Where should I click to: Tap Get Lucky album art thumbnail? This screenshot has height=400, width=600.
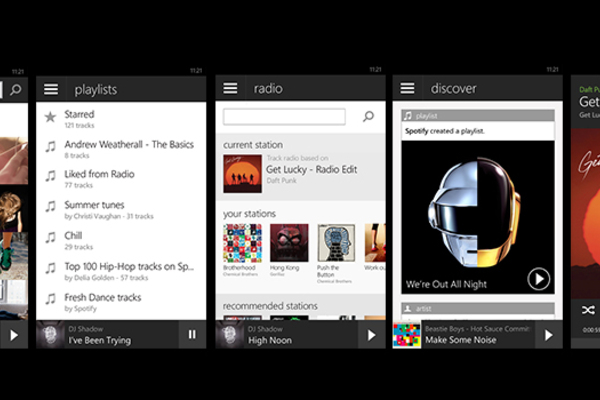click(x=243, y=173)
